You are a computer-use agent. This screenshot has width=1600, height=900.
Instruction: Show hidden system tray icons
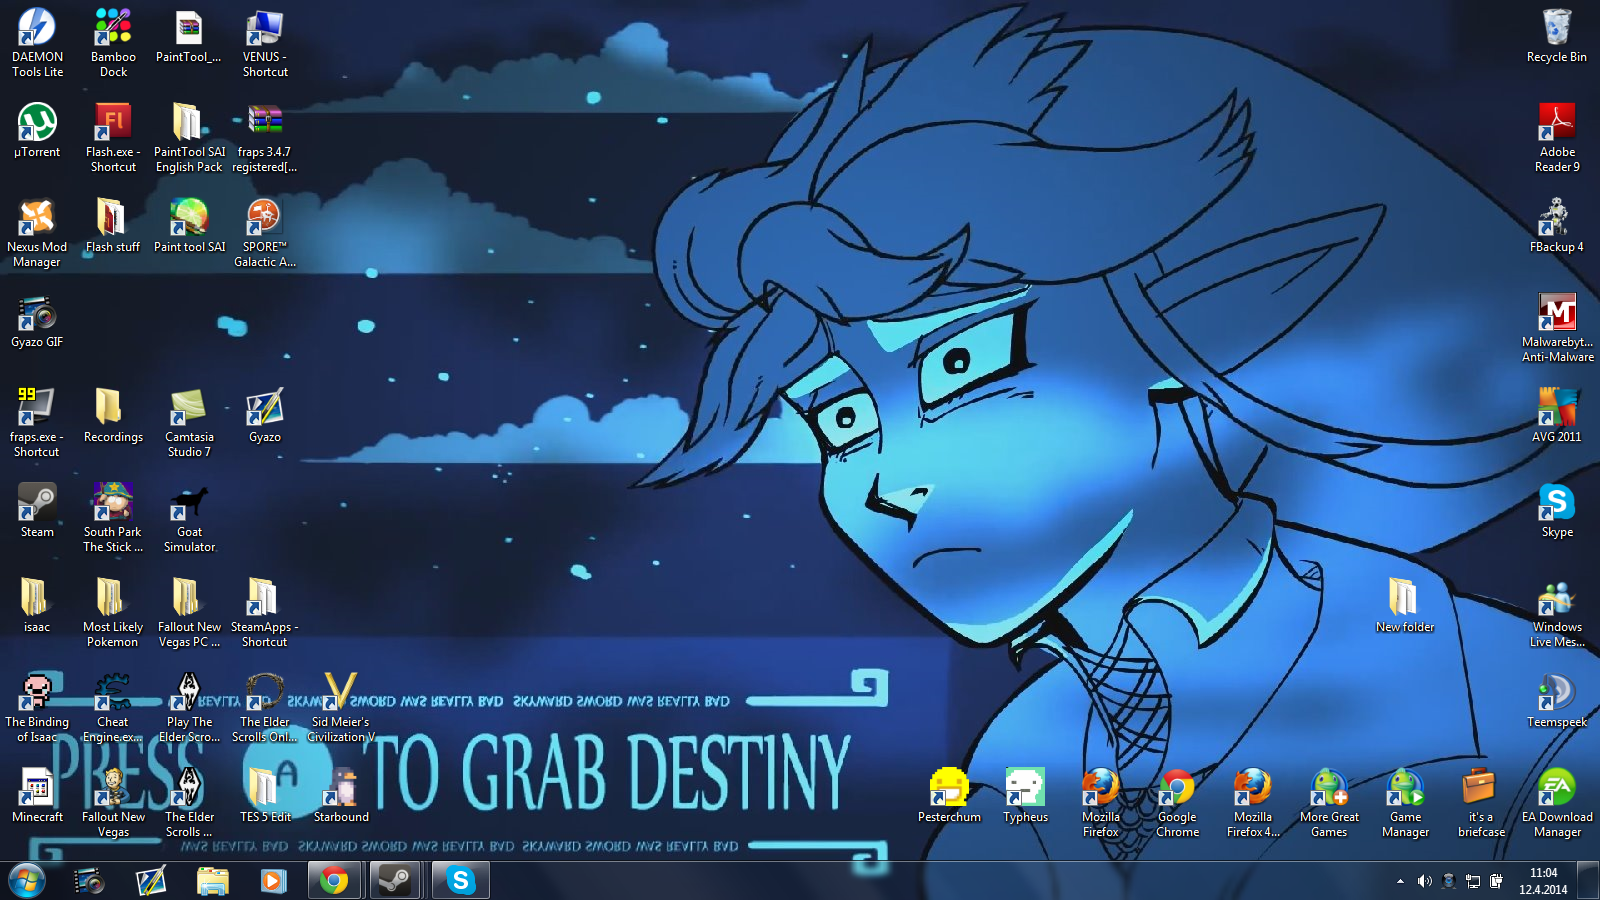[x=1400, y=881]
